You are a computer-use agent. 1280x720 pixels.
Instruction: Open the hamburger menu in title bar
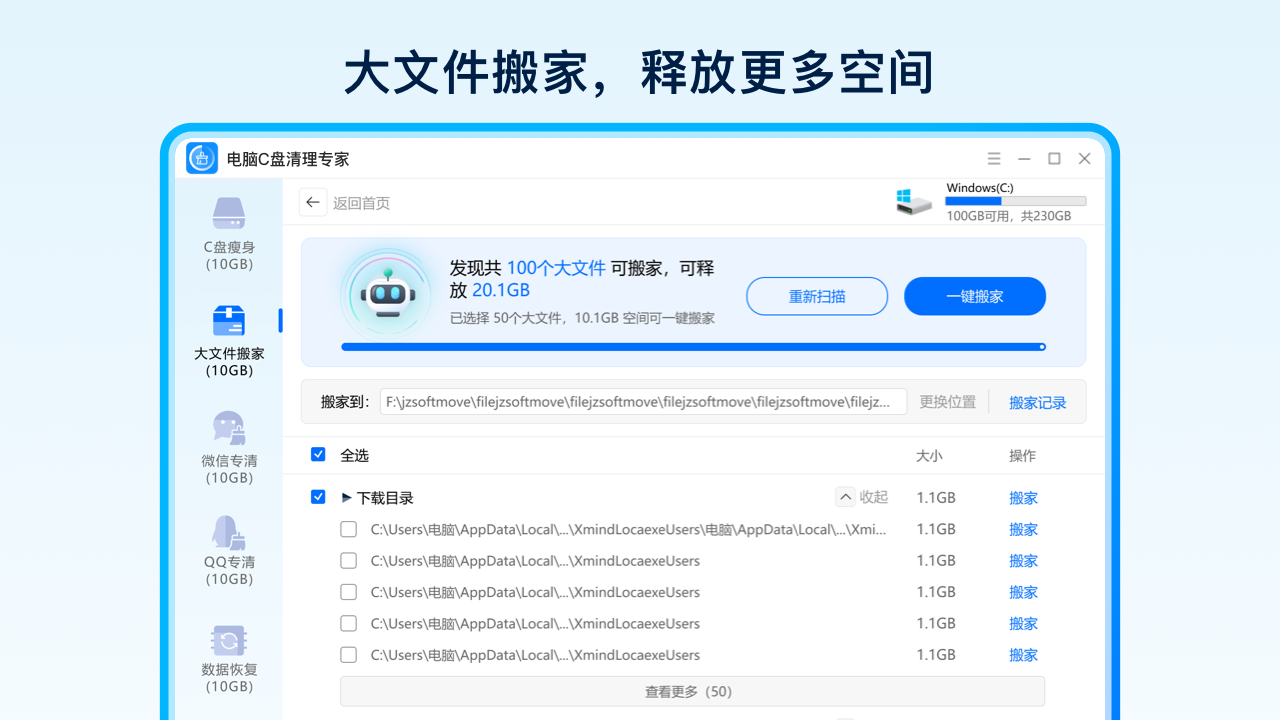993,158
